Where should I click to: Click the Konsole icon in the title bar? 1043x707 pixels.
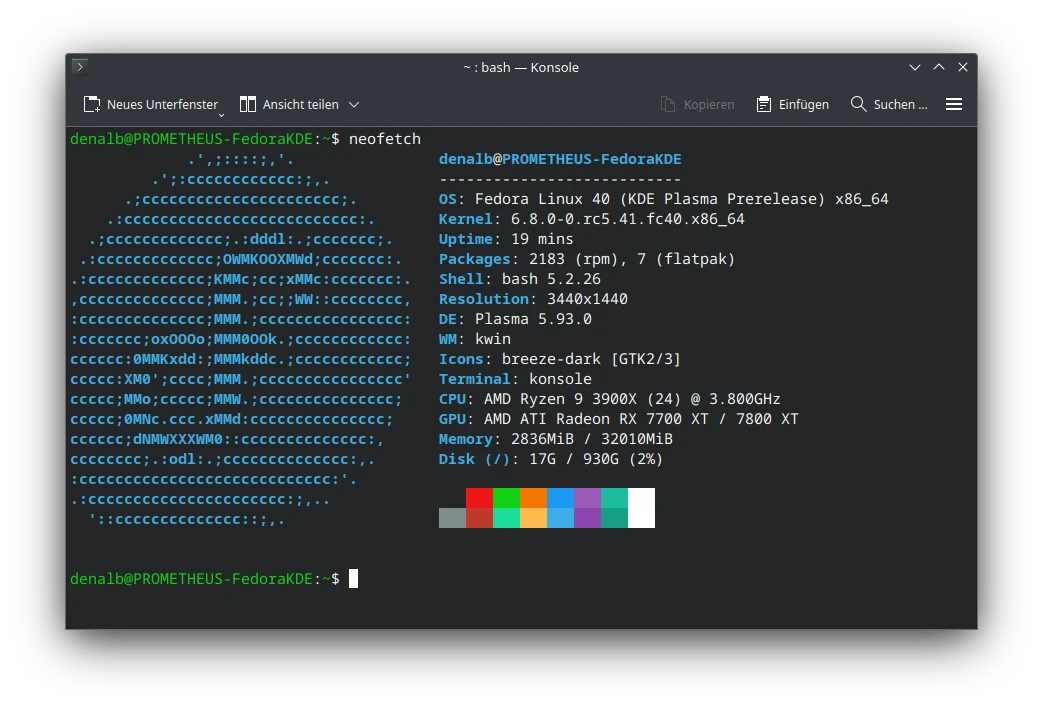click(x=80, y=67)
